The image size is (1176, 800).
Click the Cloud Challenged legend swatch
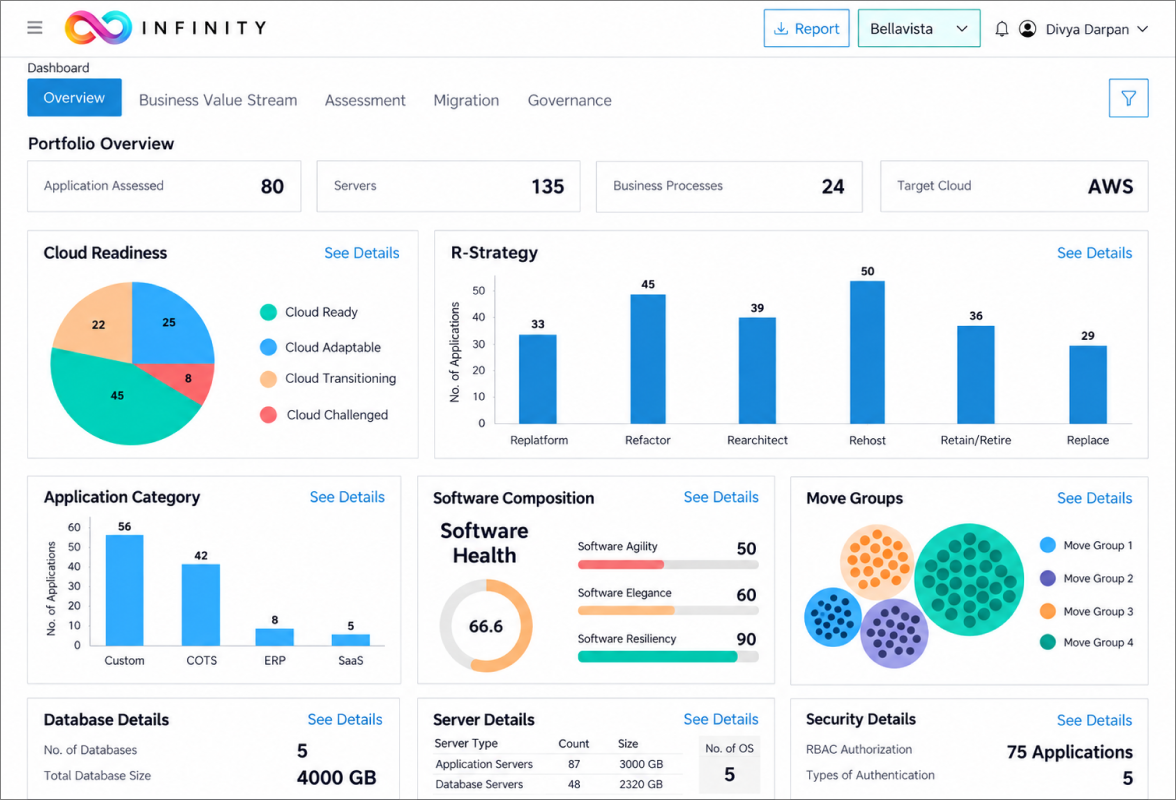[x=268, y=415]
